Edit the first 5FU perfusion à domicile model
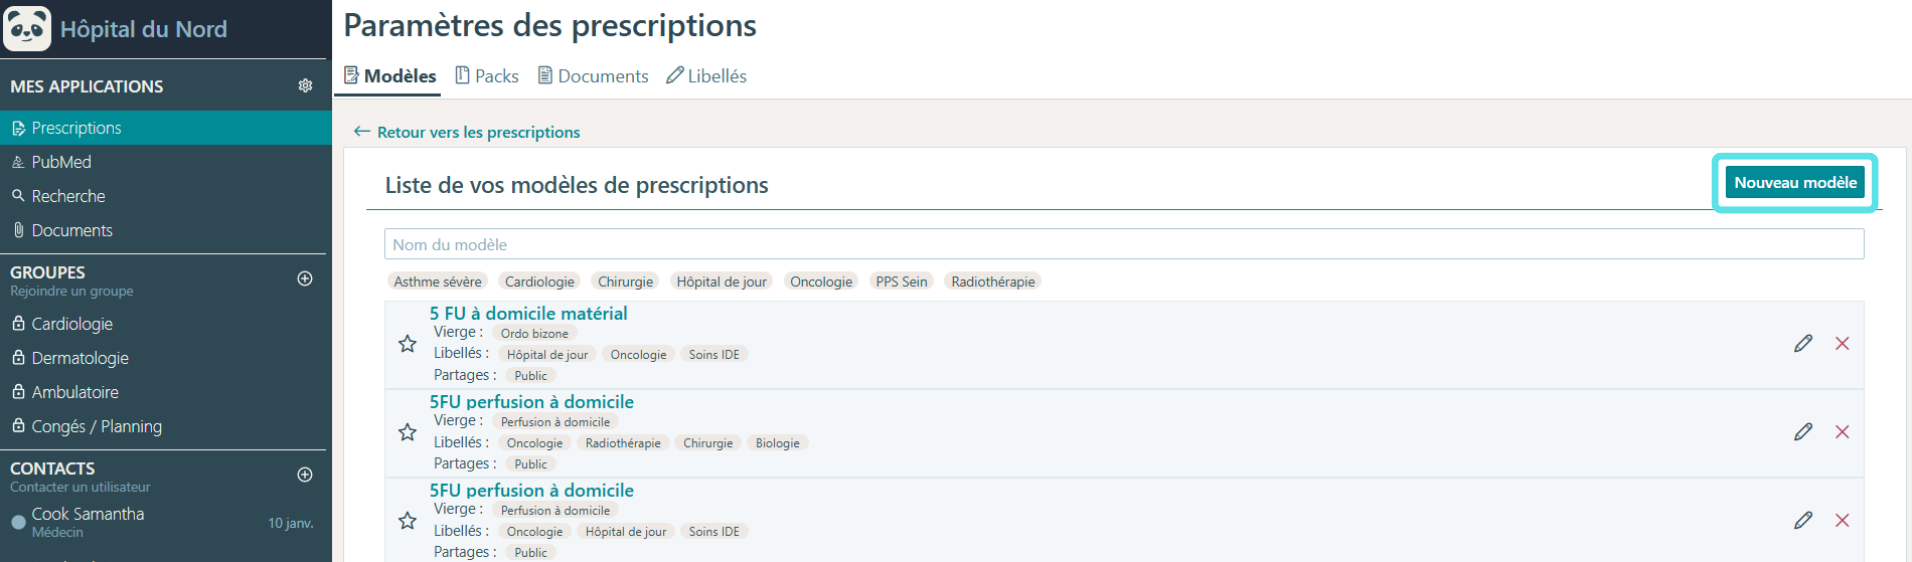This screenshot has width=1912, height=562. 1803,432
